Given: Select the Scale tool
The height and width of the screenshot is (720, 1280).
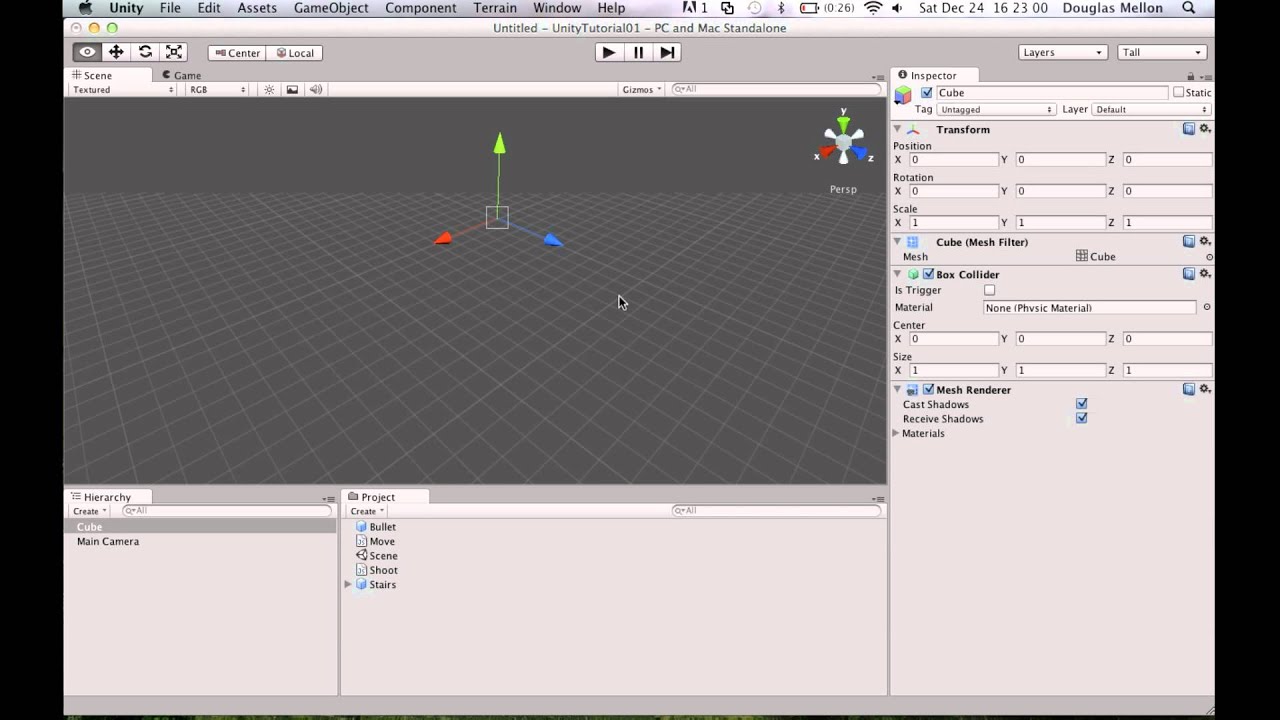Looking at the screenshot, I should [173, 51].
